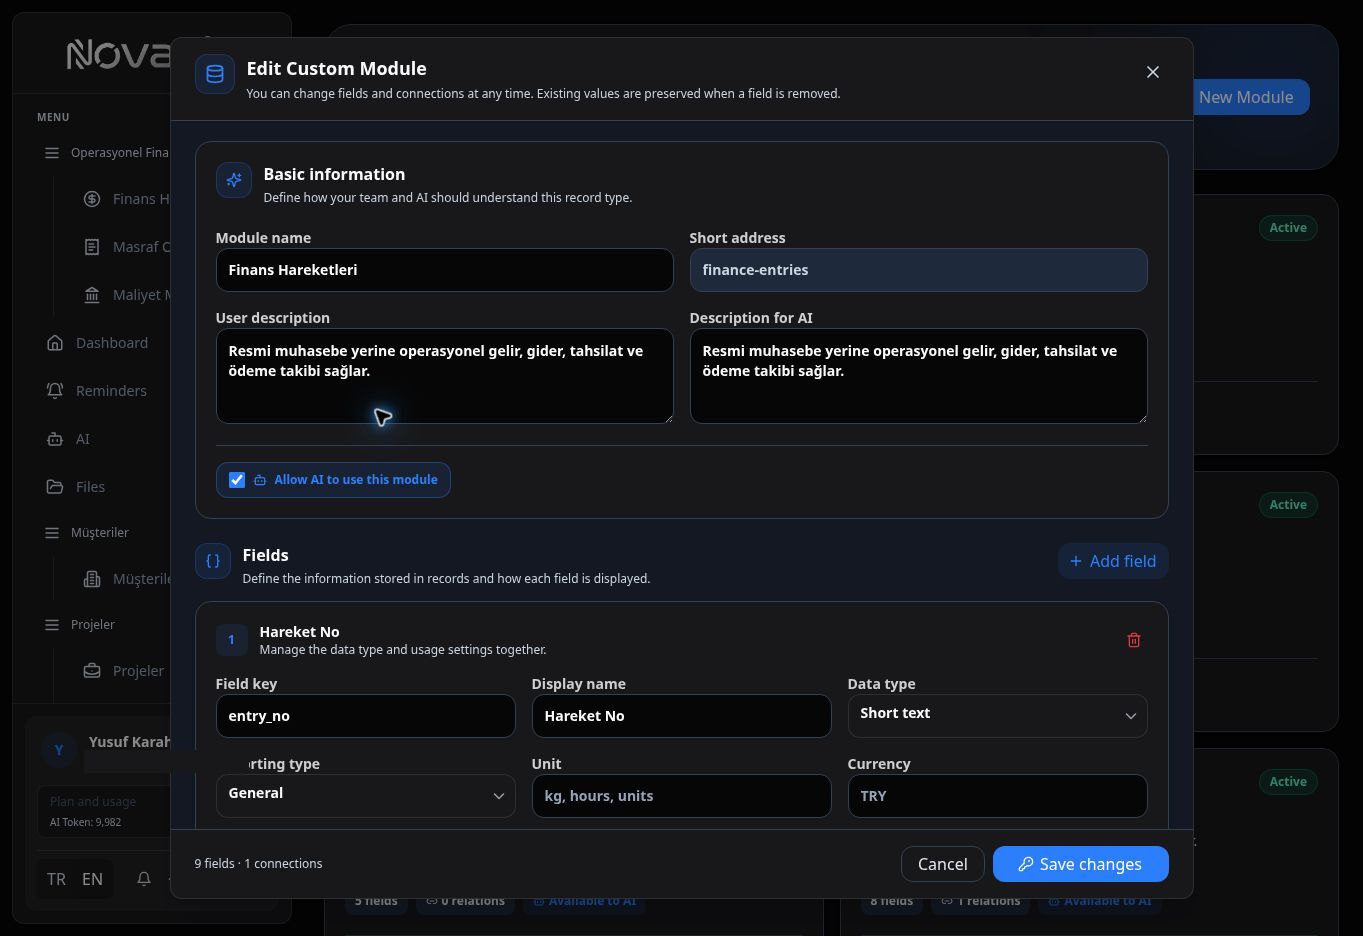Screen dimensions: 1363x936
Task: Switch language to EN
Action: coord(92,879)
